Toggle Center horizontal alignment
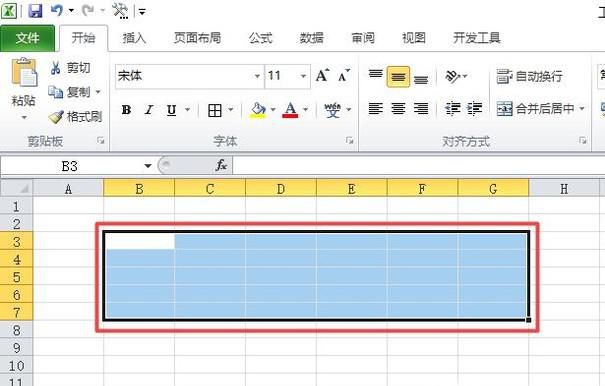 [398, 109]
